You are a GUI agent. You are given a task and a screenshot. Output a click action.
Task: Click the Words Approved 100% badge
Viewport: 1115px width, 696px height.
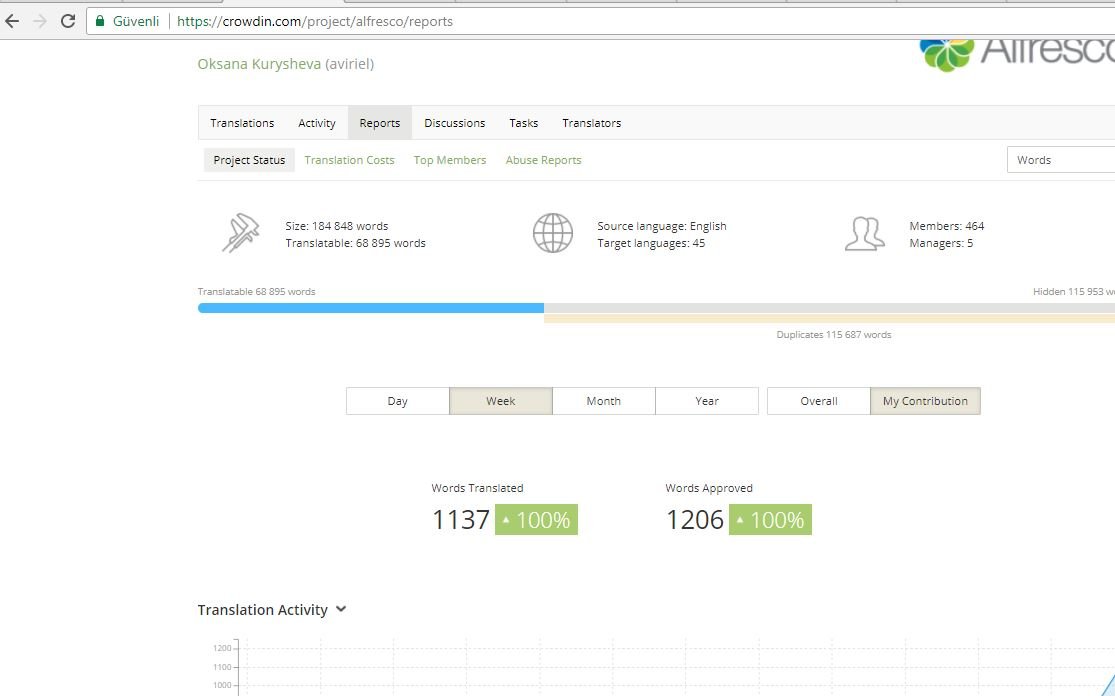[770, 520]
